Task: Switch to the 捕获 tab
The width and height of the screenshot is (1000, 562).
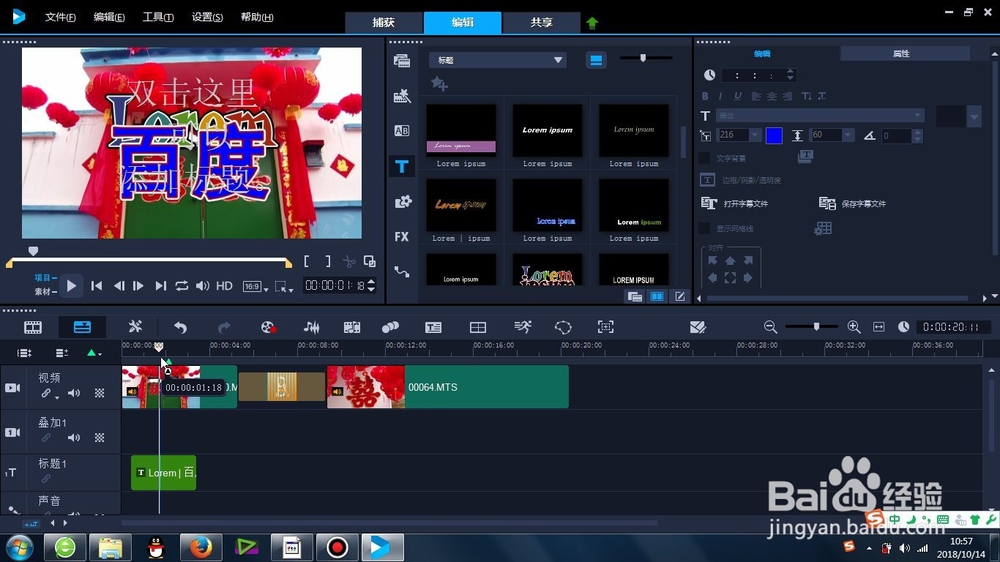Action: (x=384, y=22)
